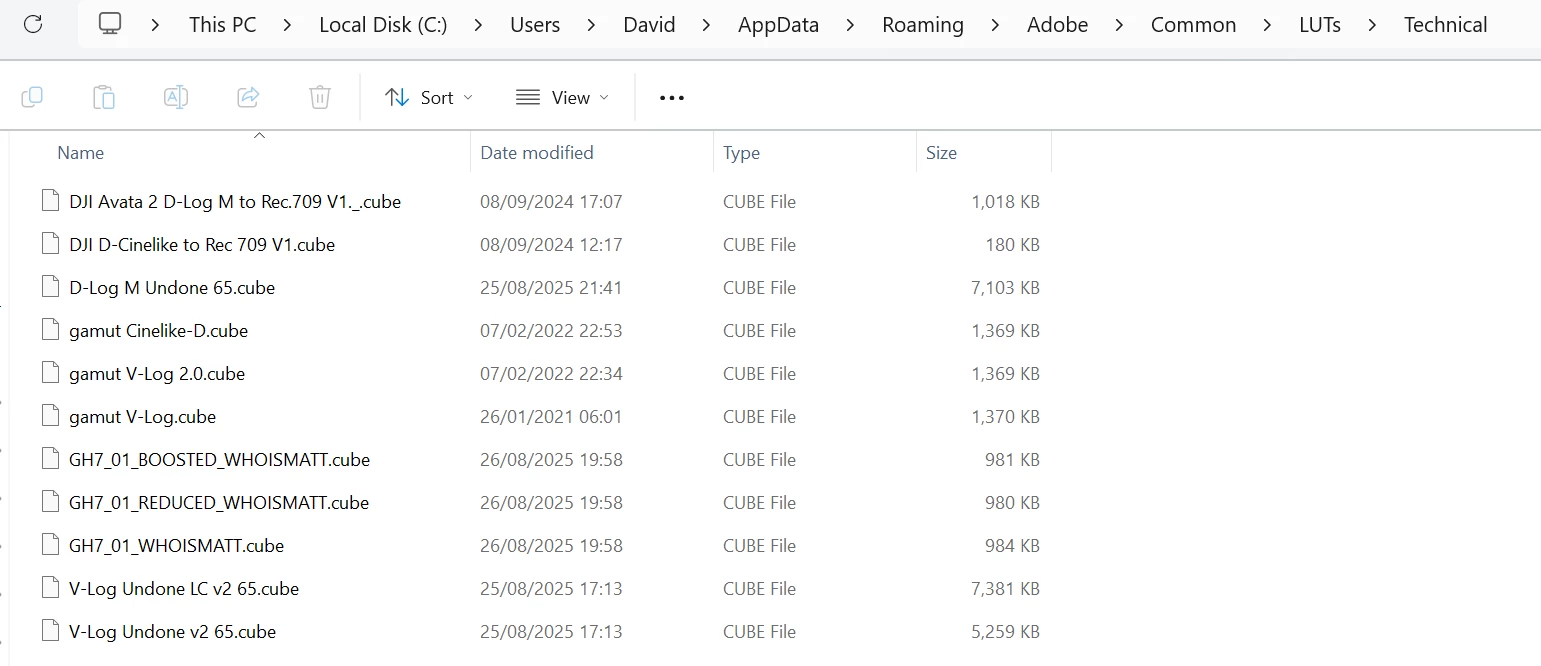
Task: Click the Delete trash icon
Action: [320, 97]
